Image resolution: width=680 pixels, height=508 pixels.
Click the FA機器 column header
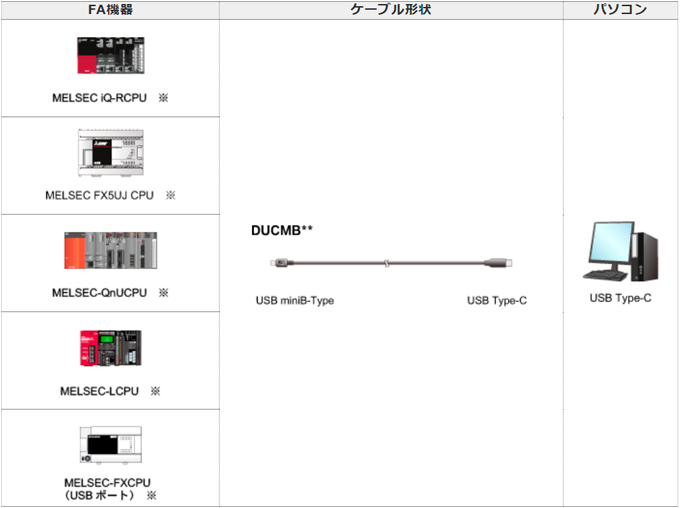point(110,10)
